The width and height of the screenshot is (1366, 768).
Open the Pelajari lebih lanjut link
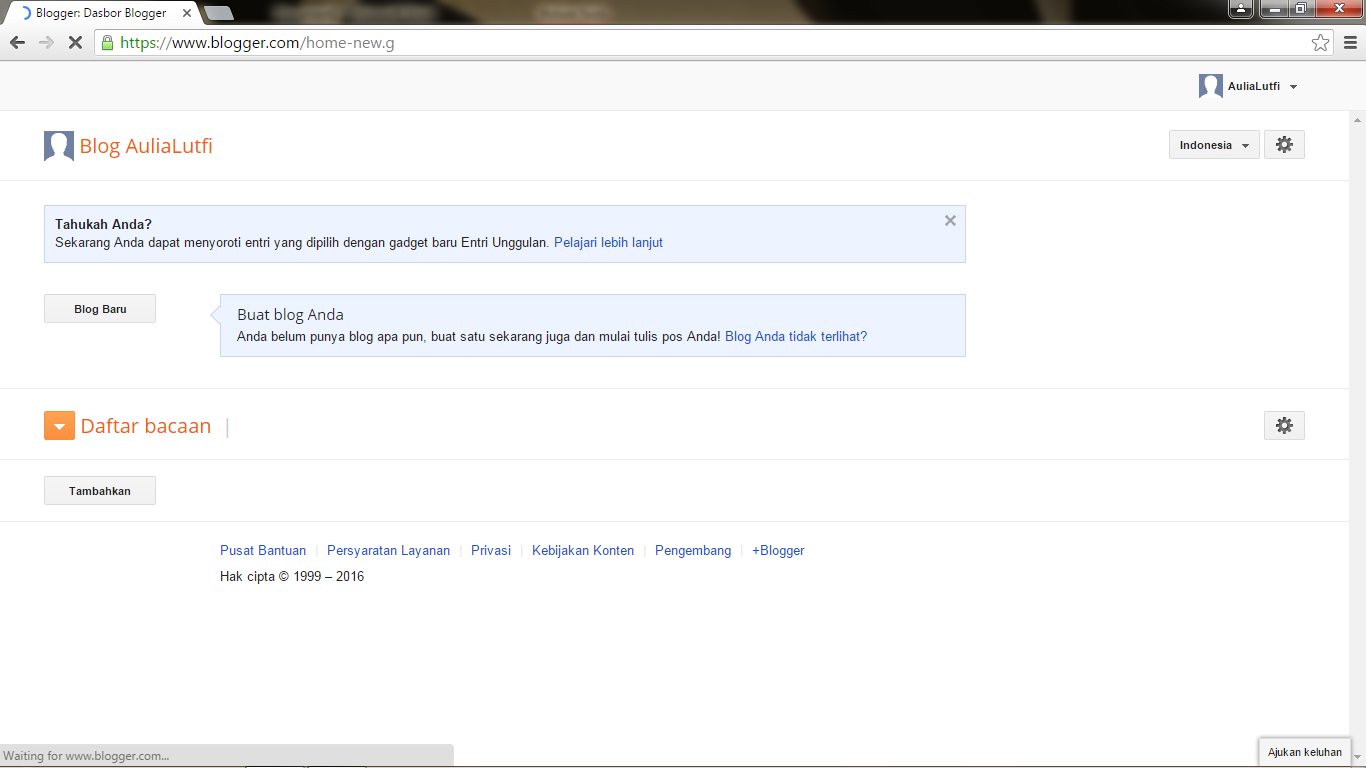pos(608,242)
